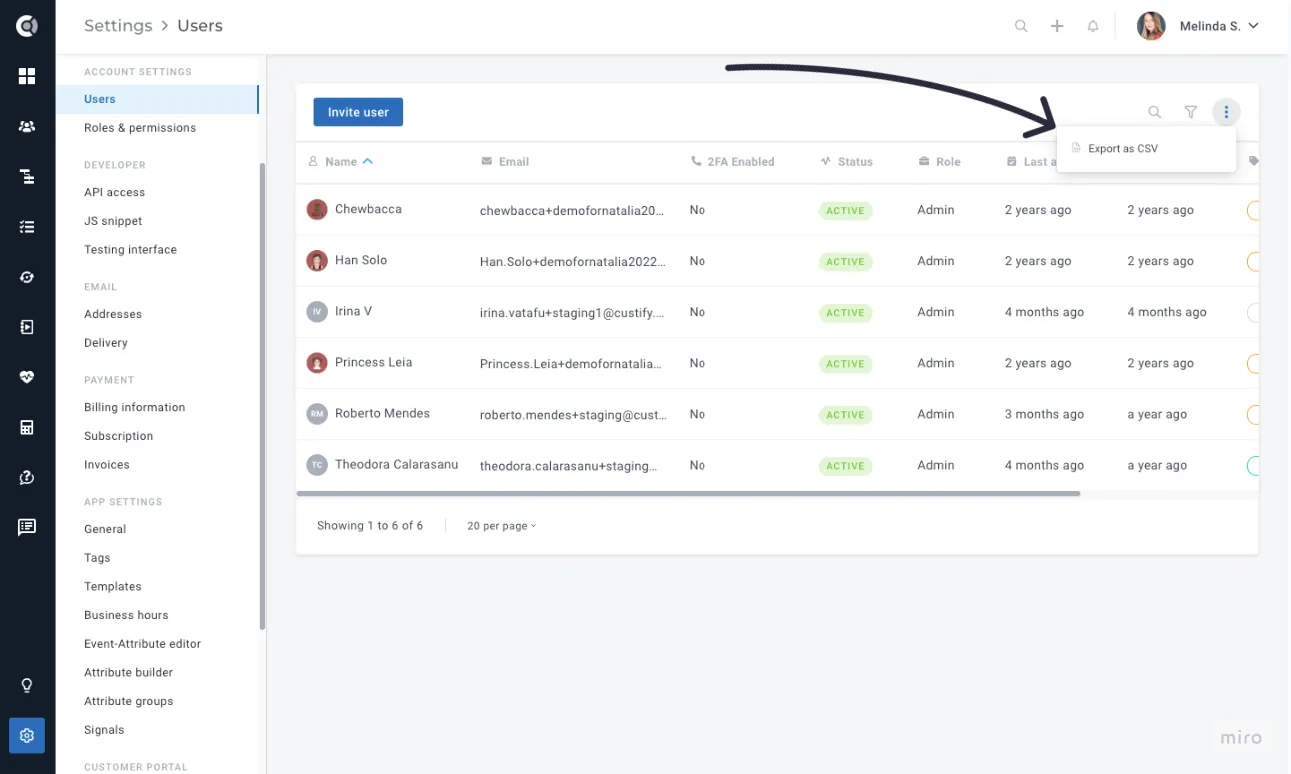
Task: Open Billing information in sidebar
Action: pos(134,407)
